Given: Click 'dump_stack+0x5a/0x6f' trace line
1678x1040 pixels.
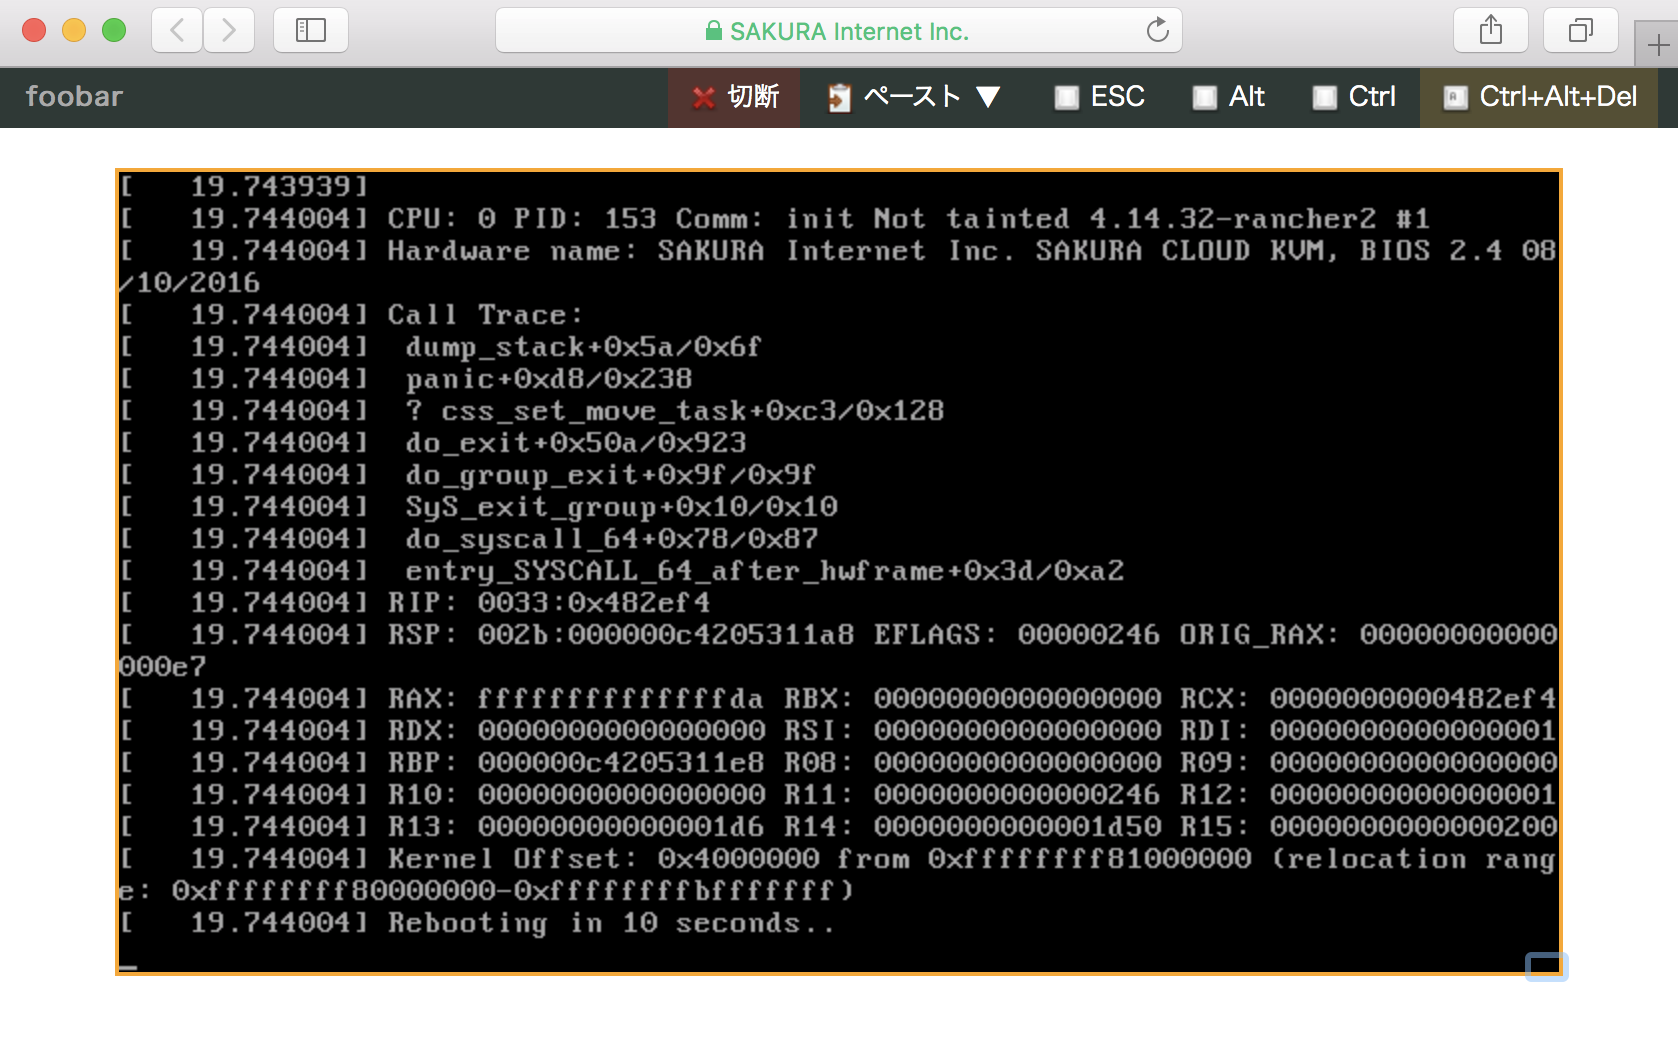Looking at the screenshot, I should click(x=441, y=347).
